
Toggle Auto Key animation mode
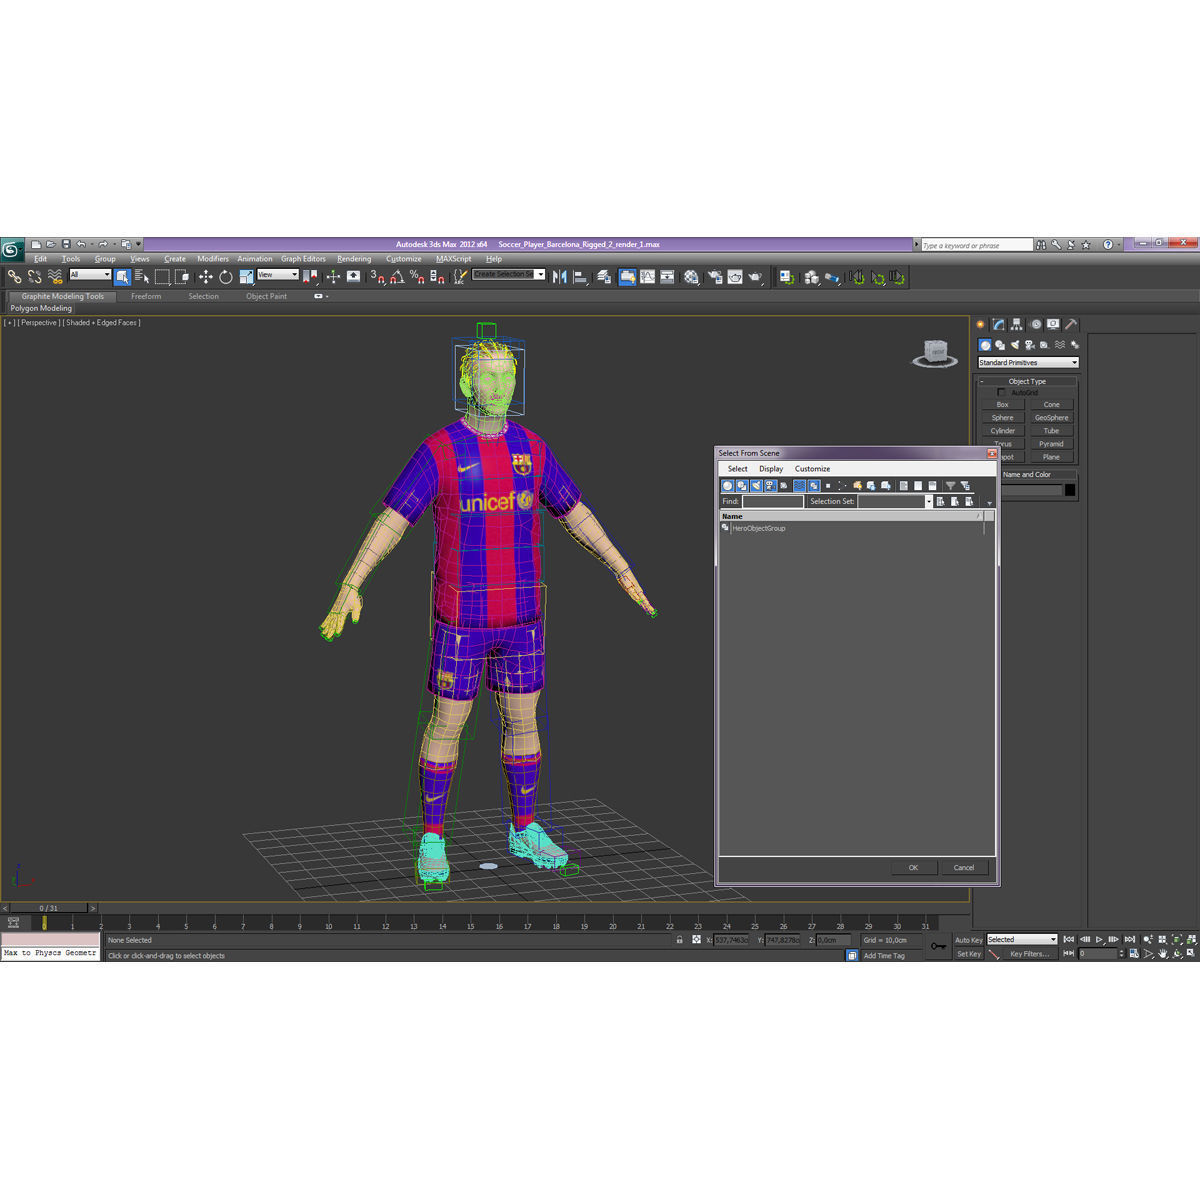pyautogui.click(x=968, y=940)
